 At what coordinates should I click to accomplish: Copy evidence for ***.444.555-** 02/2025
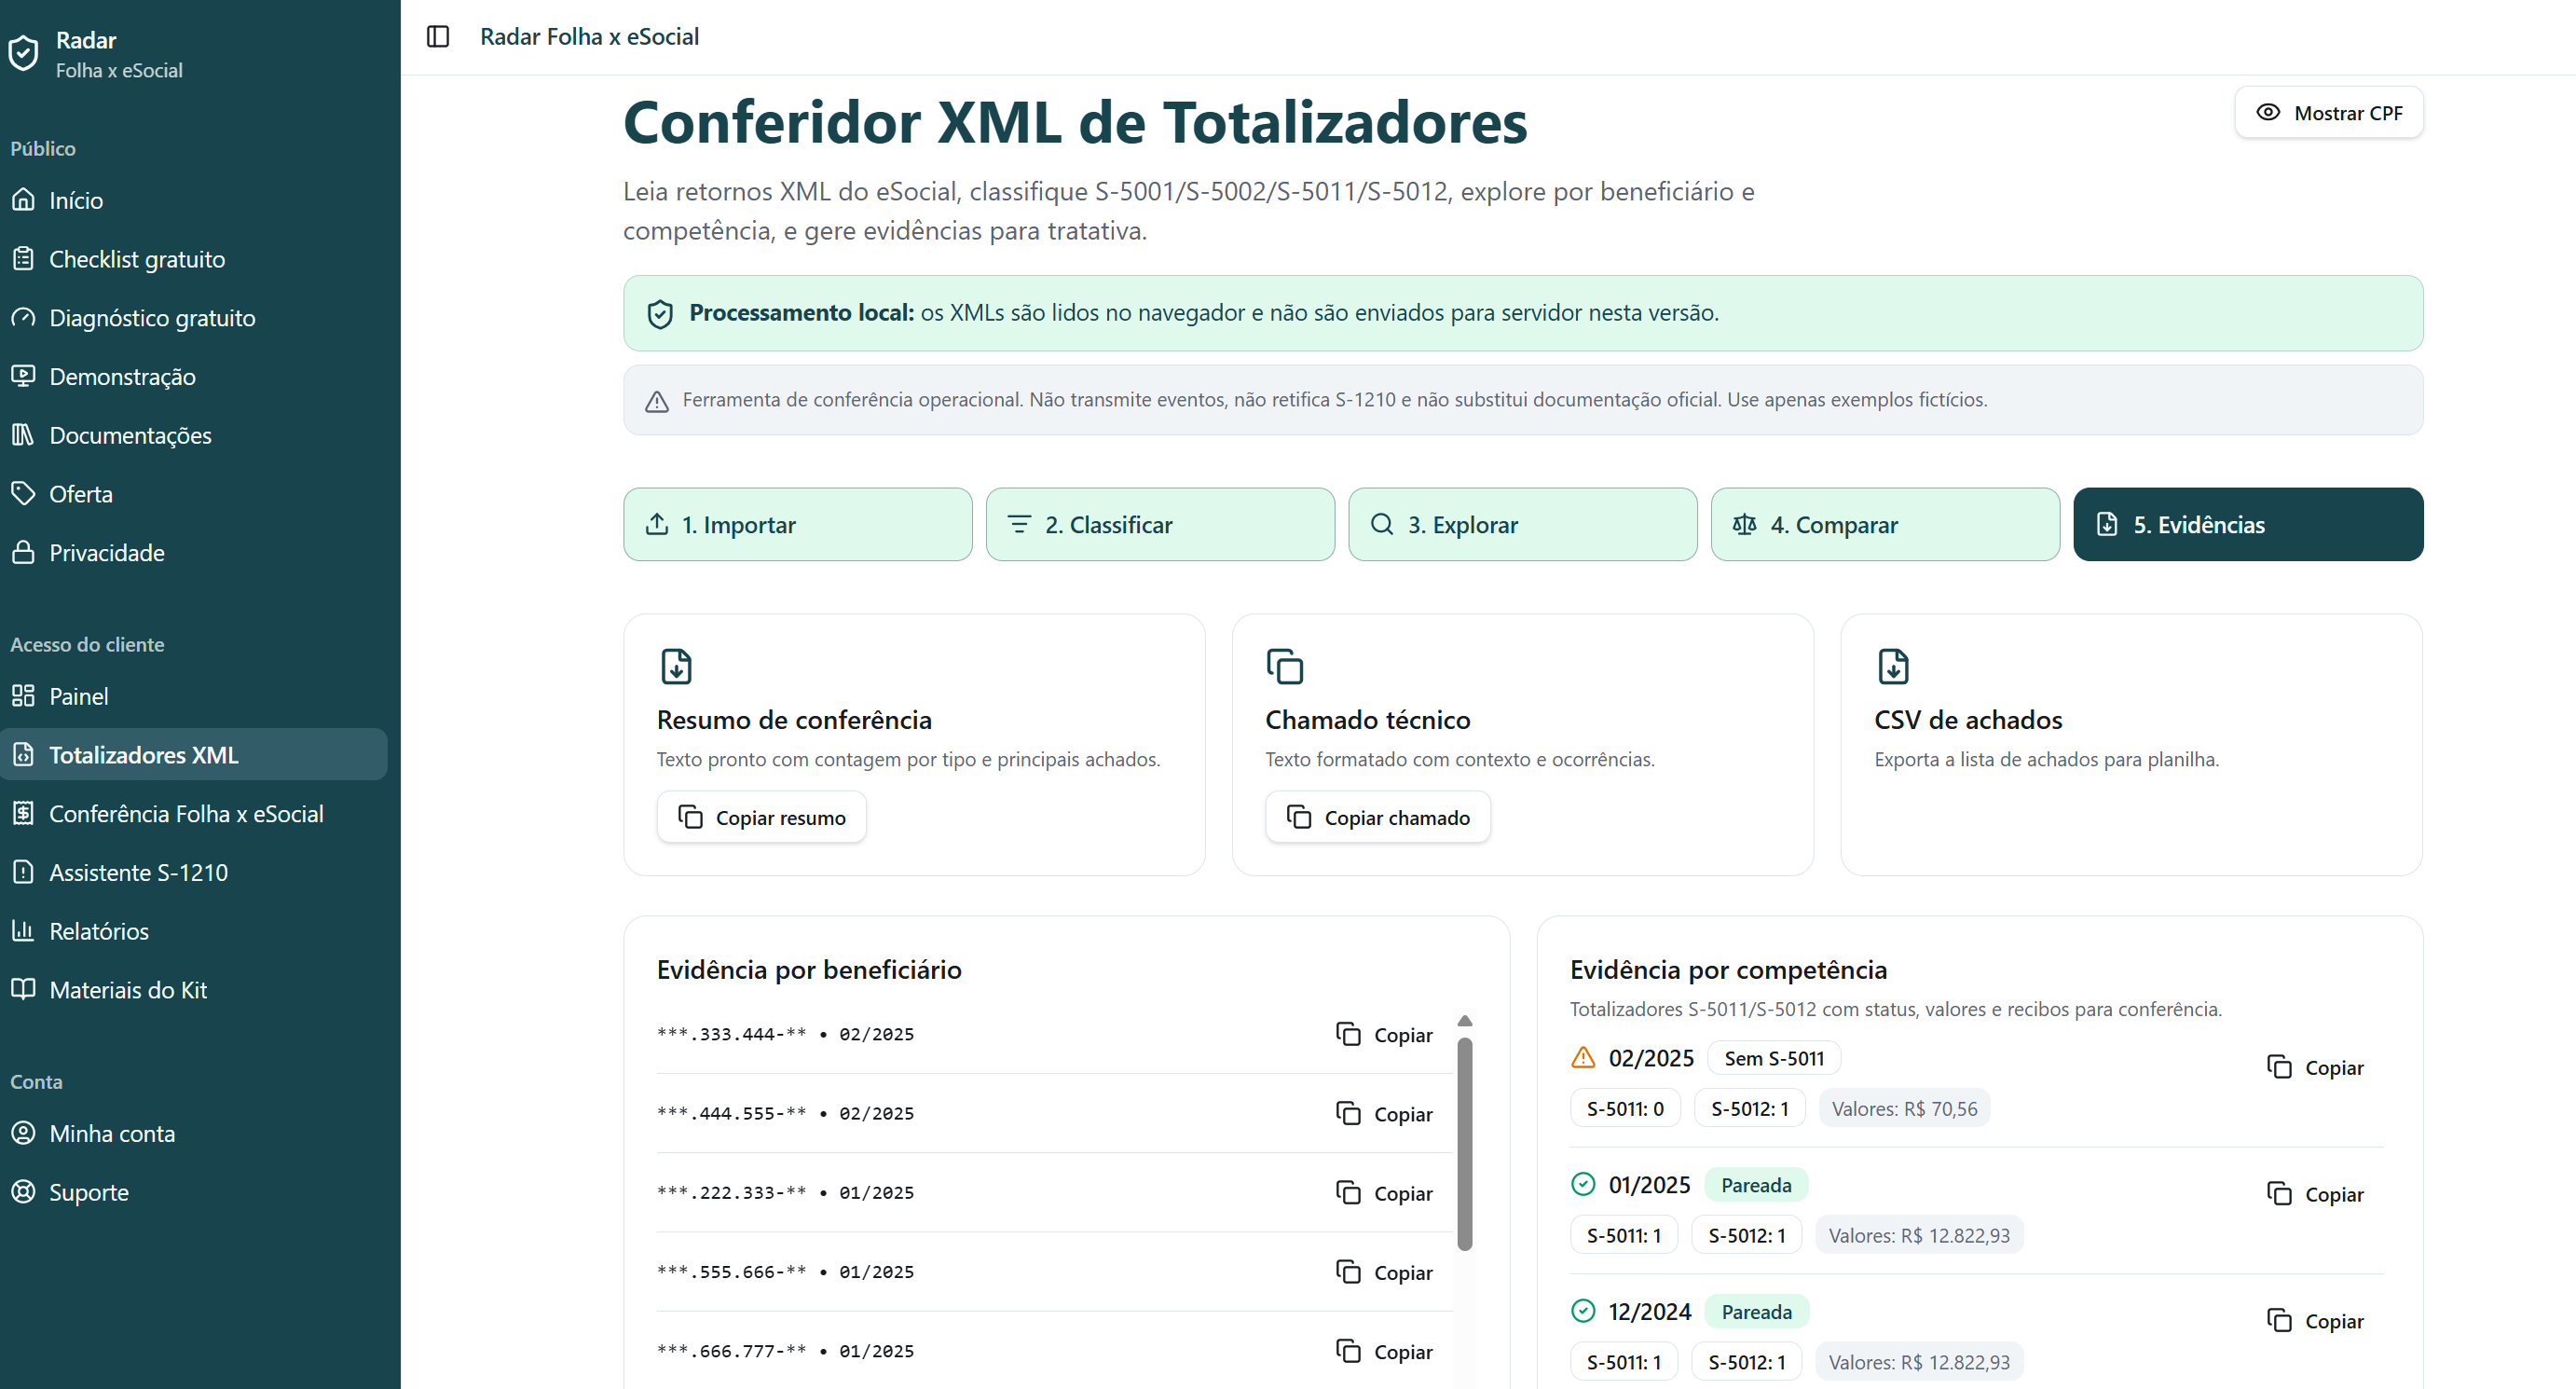[x=1385, y=1114]
